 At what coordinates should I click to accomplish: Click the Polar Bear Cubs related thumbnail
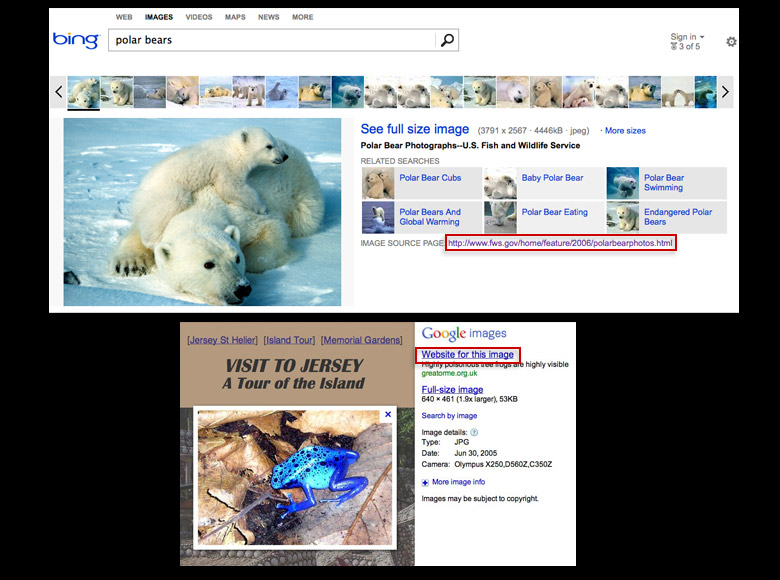pyautogui.click(x=378, y=183)
